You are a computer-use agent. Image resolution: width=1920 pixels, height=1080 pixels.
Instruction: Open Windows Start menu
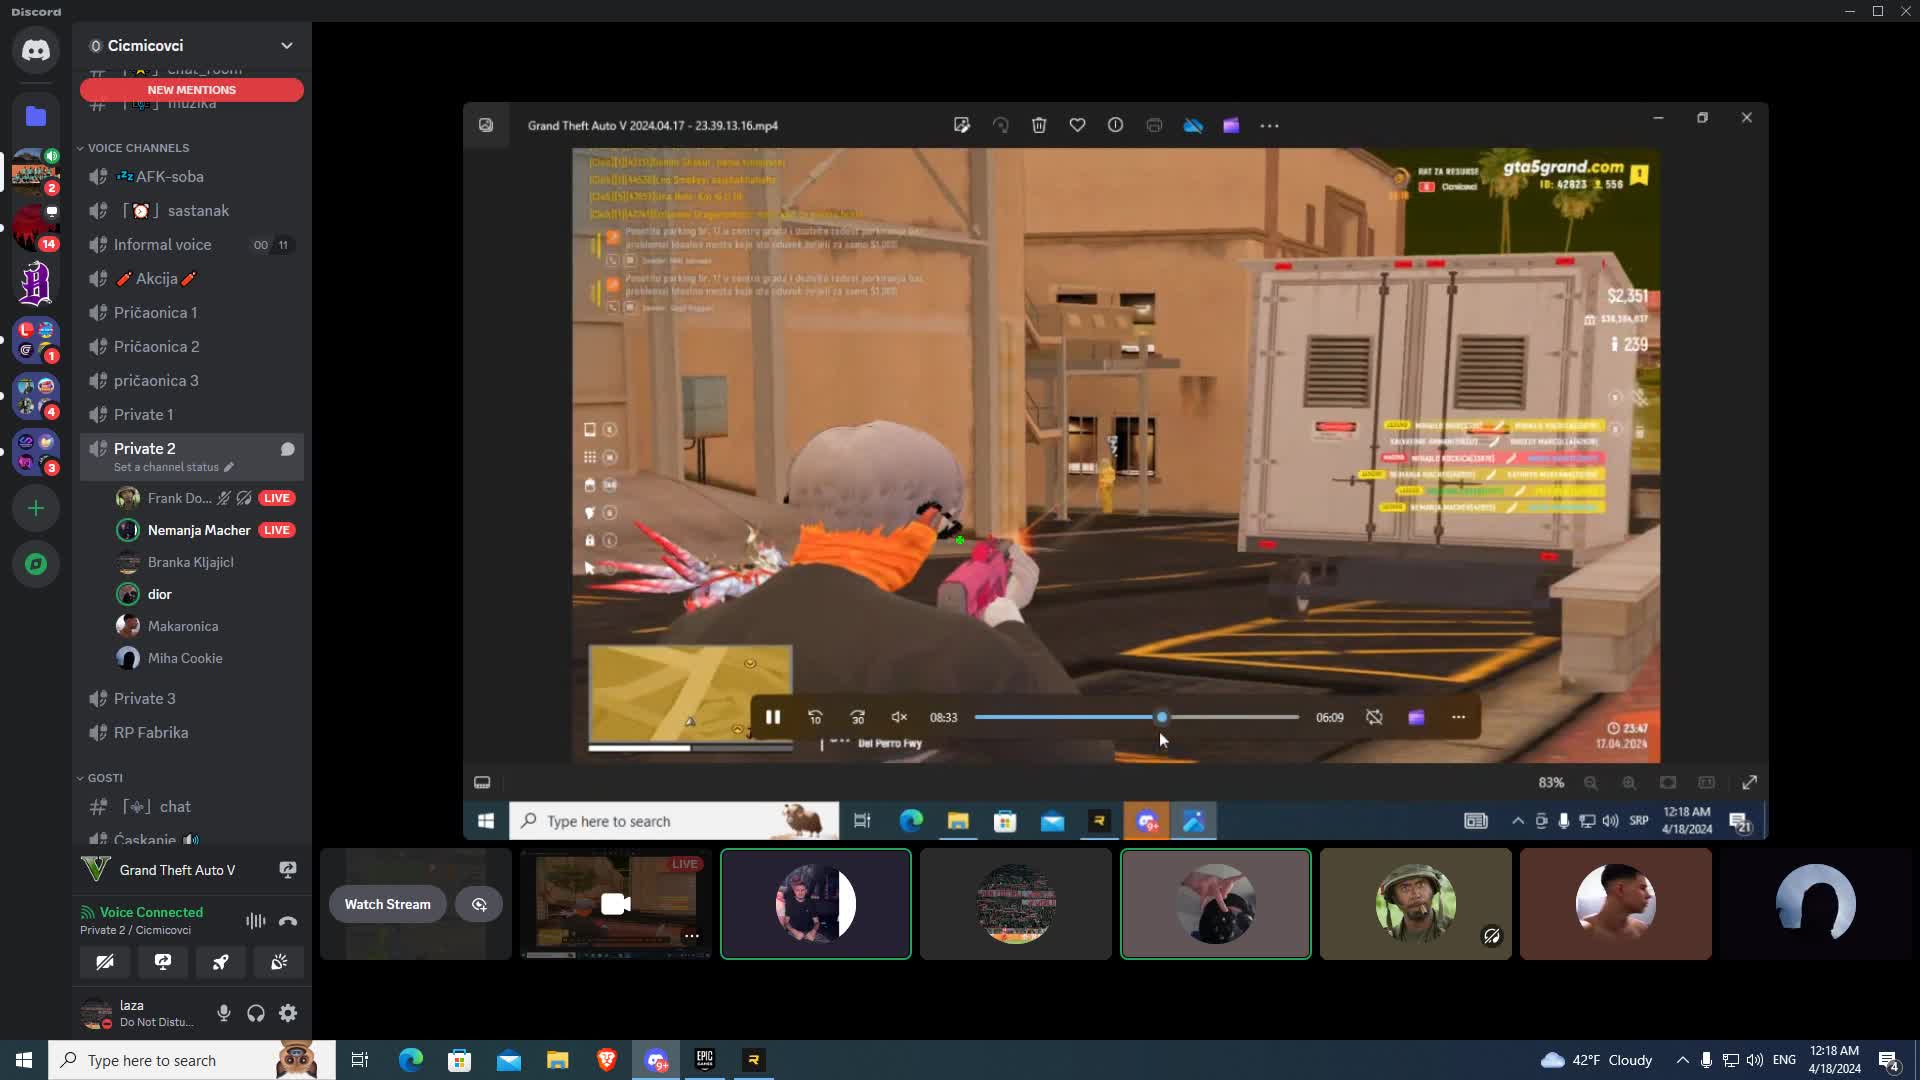click(x=24, y=1060)
